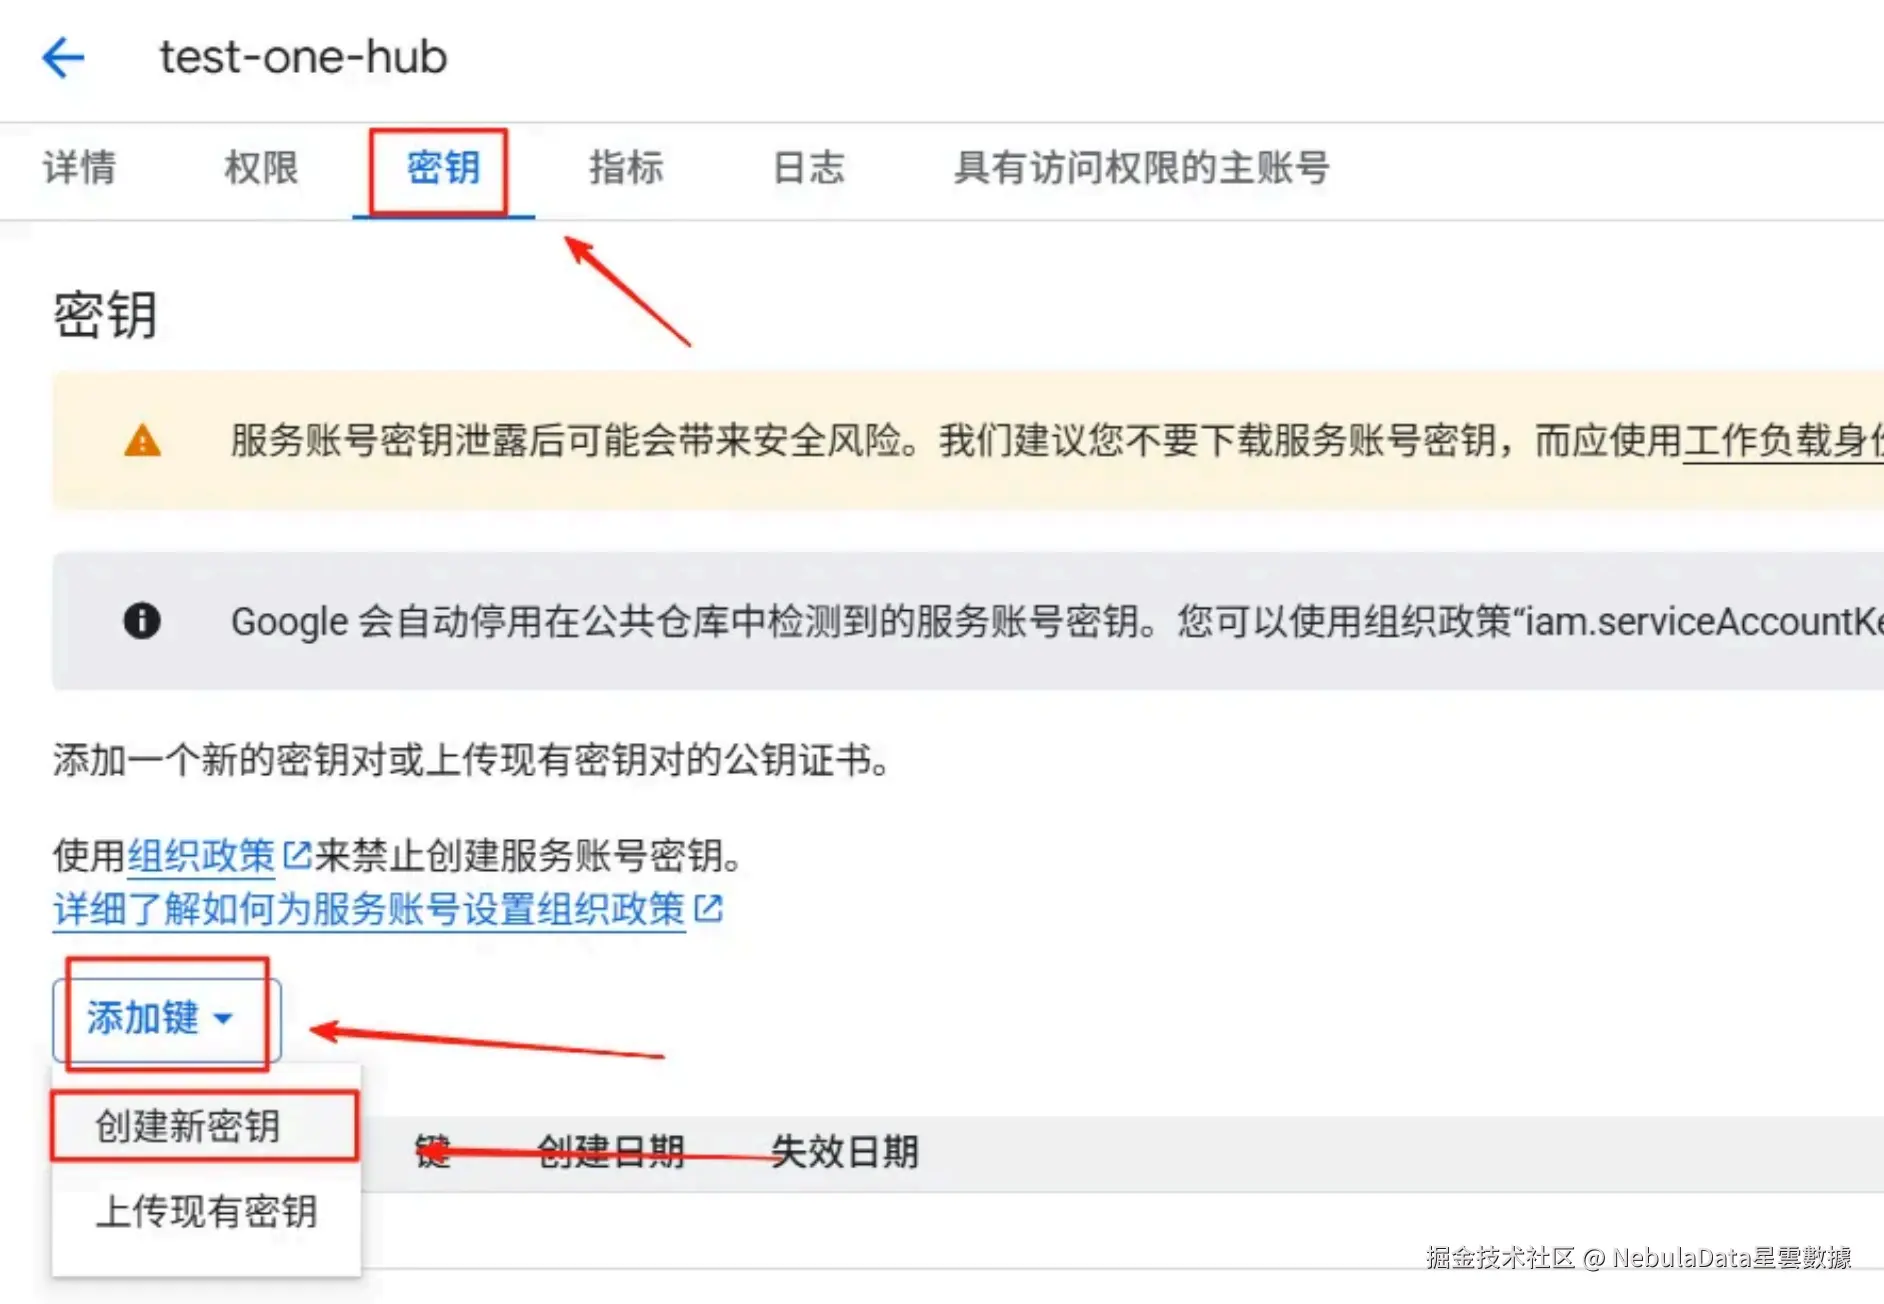Image resolution: width=1884 pixels, height=1304 pixels.
Task: Open 具有访问权限的主账号 tab
Action: click(x=1141, y=167)
